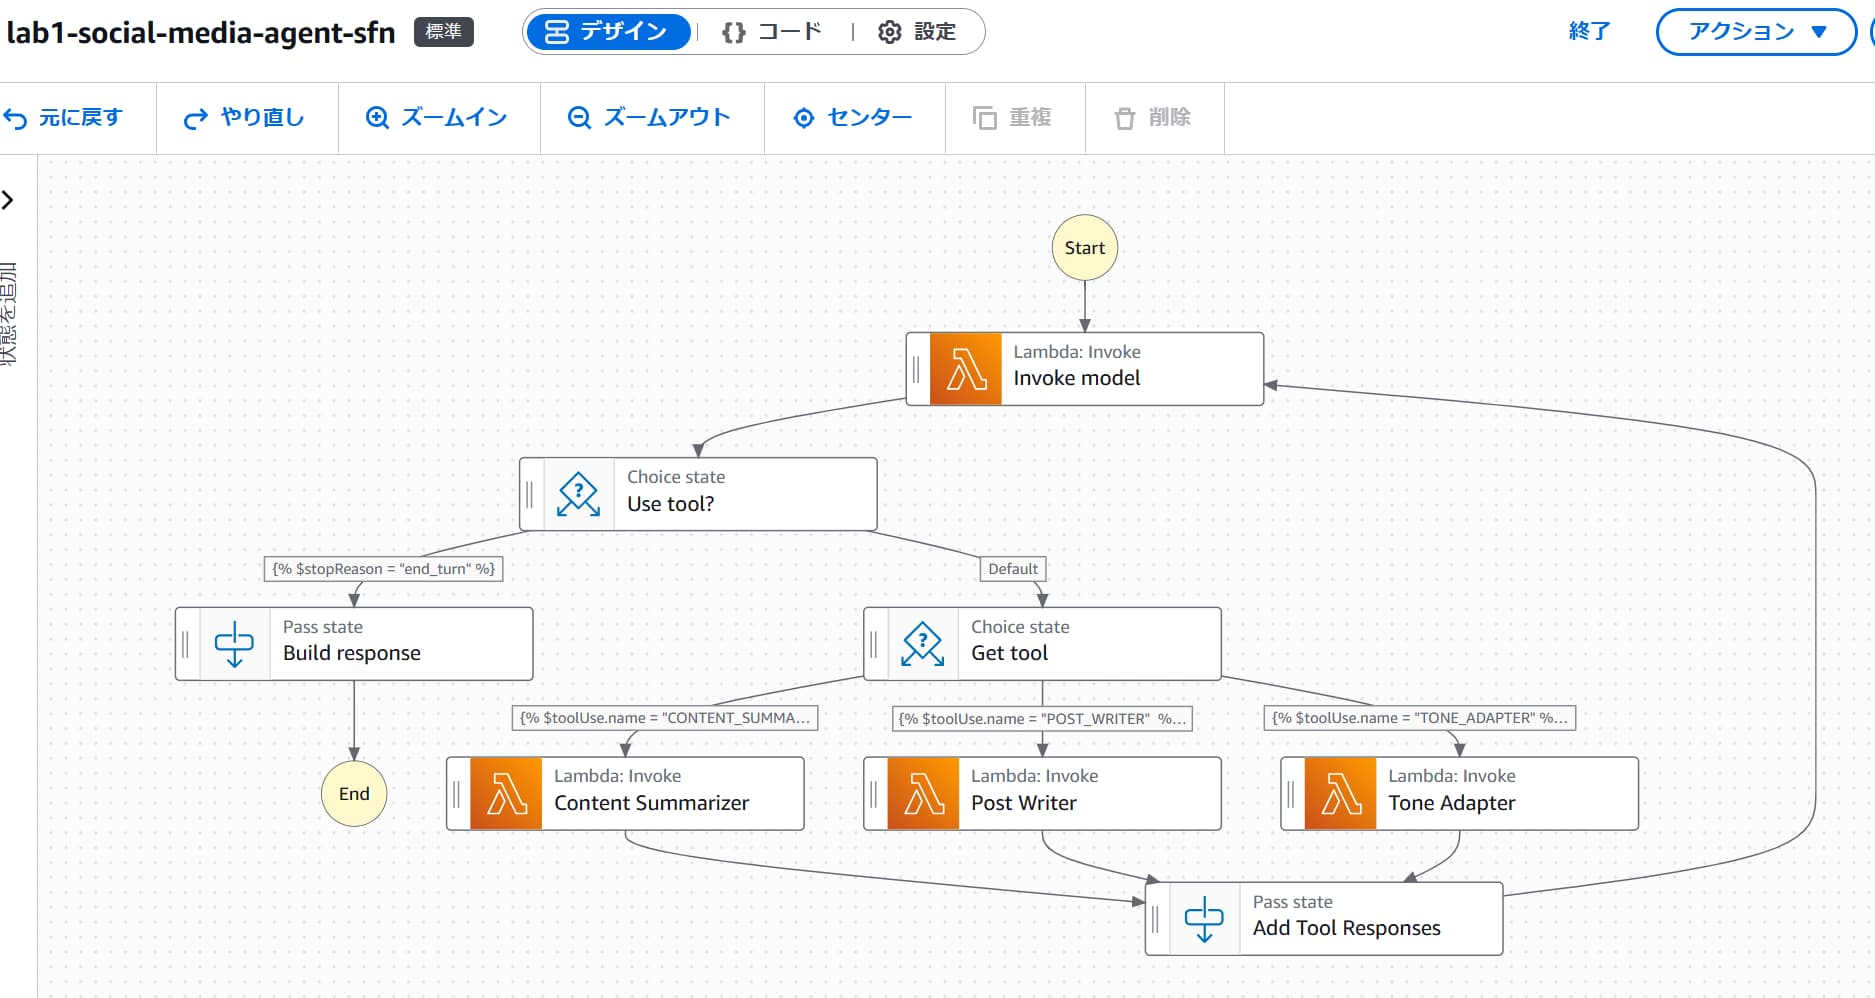Expand the collapsed left states panel
Viewport: 1875px width, 998px height.
(9, 200)
